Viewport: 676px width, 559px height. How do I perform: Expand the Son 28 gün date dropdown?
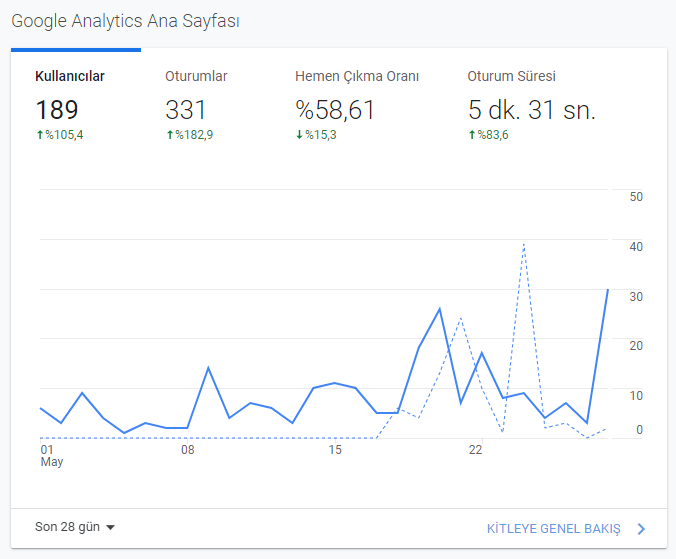75,527
